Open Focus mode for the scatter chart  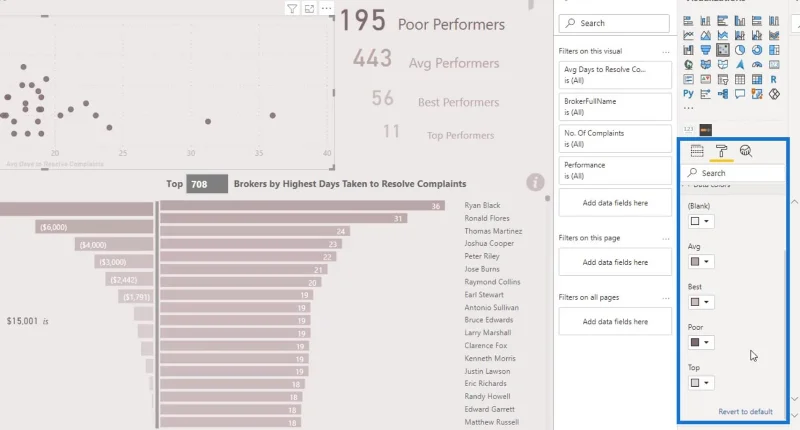pyautogui.click(x=309, y=9)
